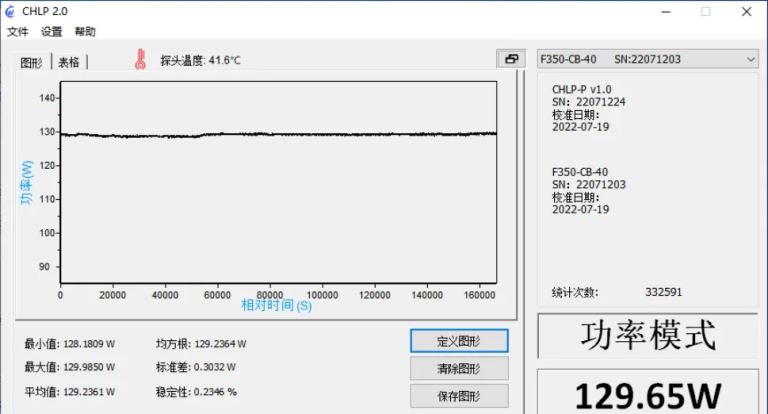Screen dimensions: 768x414
Task: Switch to the 图形 tab
Action: click(x=32, y=62)
